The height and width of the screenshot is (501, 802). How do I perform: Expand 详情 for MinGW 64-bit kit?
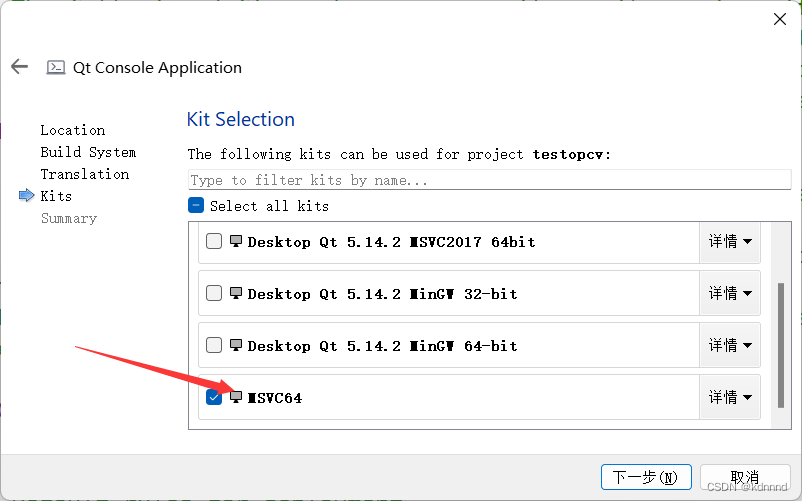tap(730, 346)
